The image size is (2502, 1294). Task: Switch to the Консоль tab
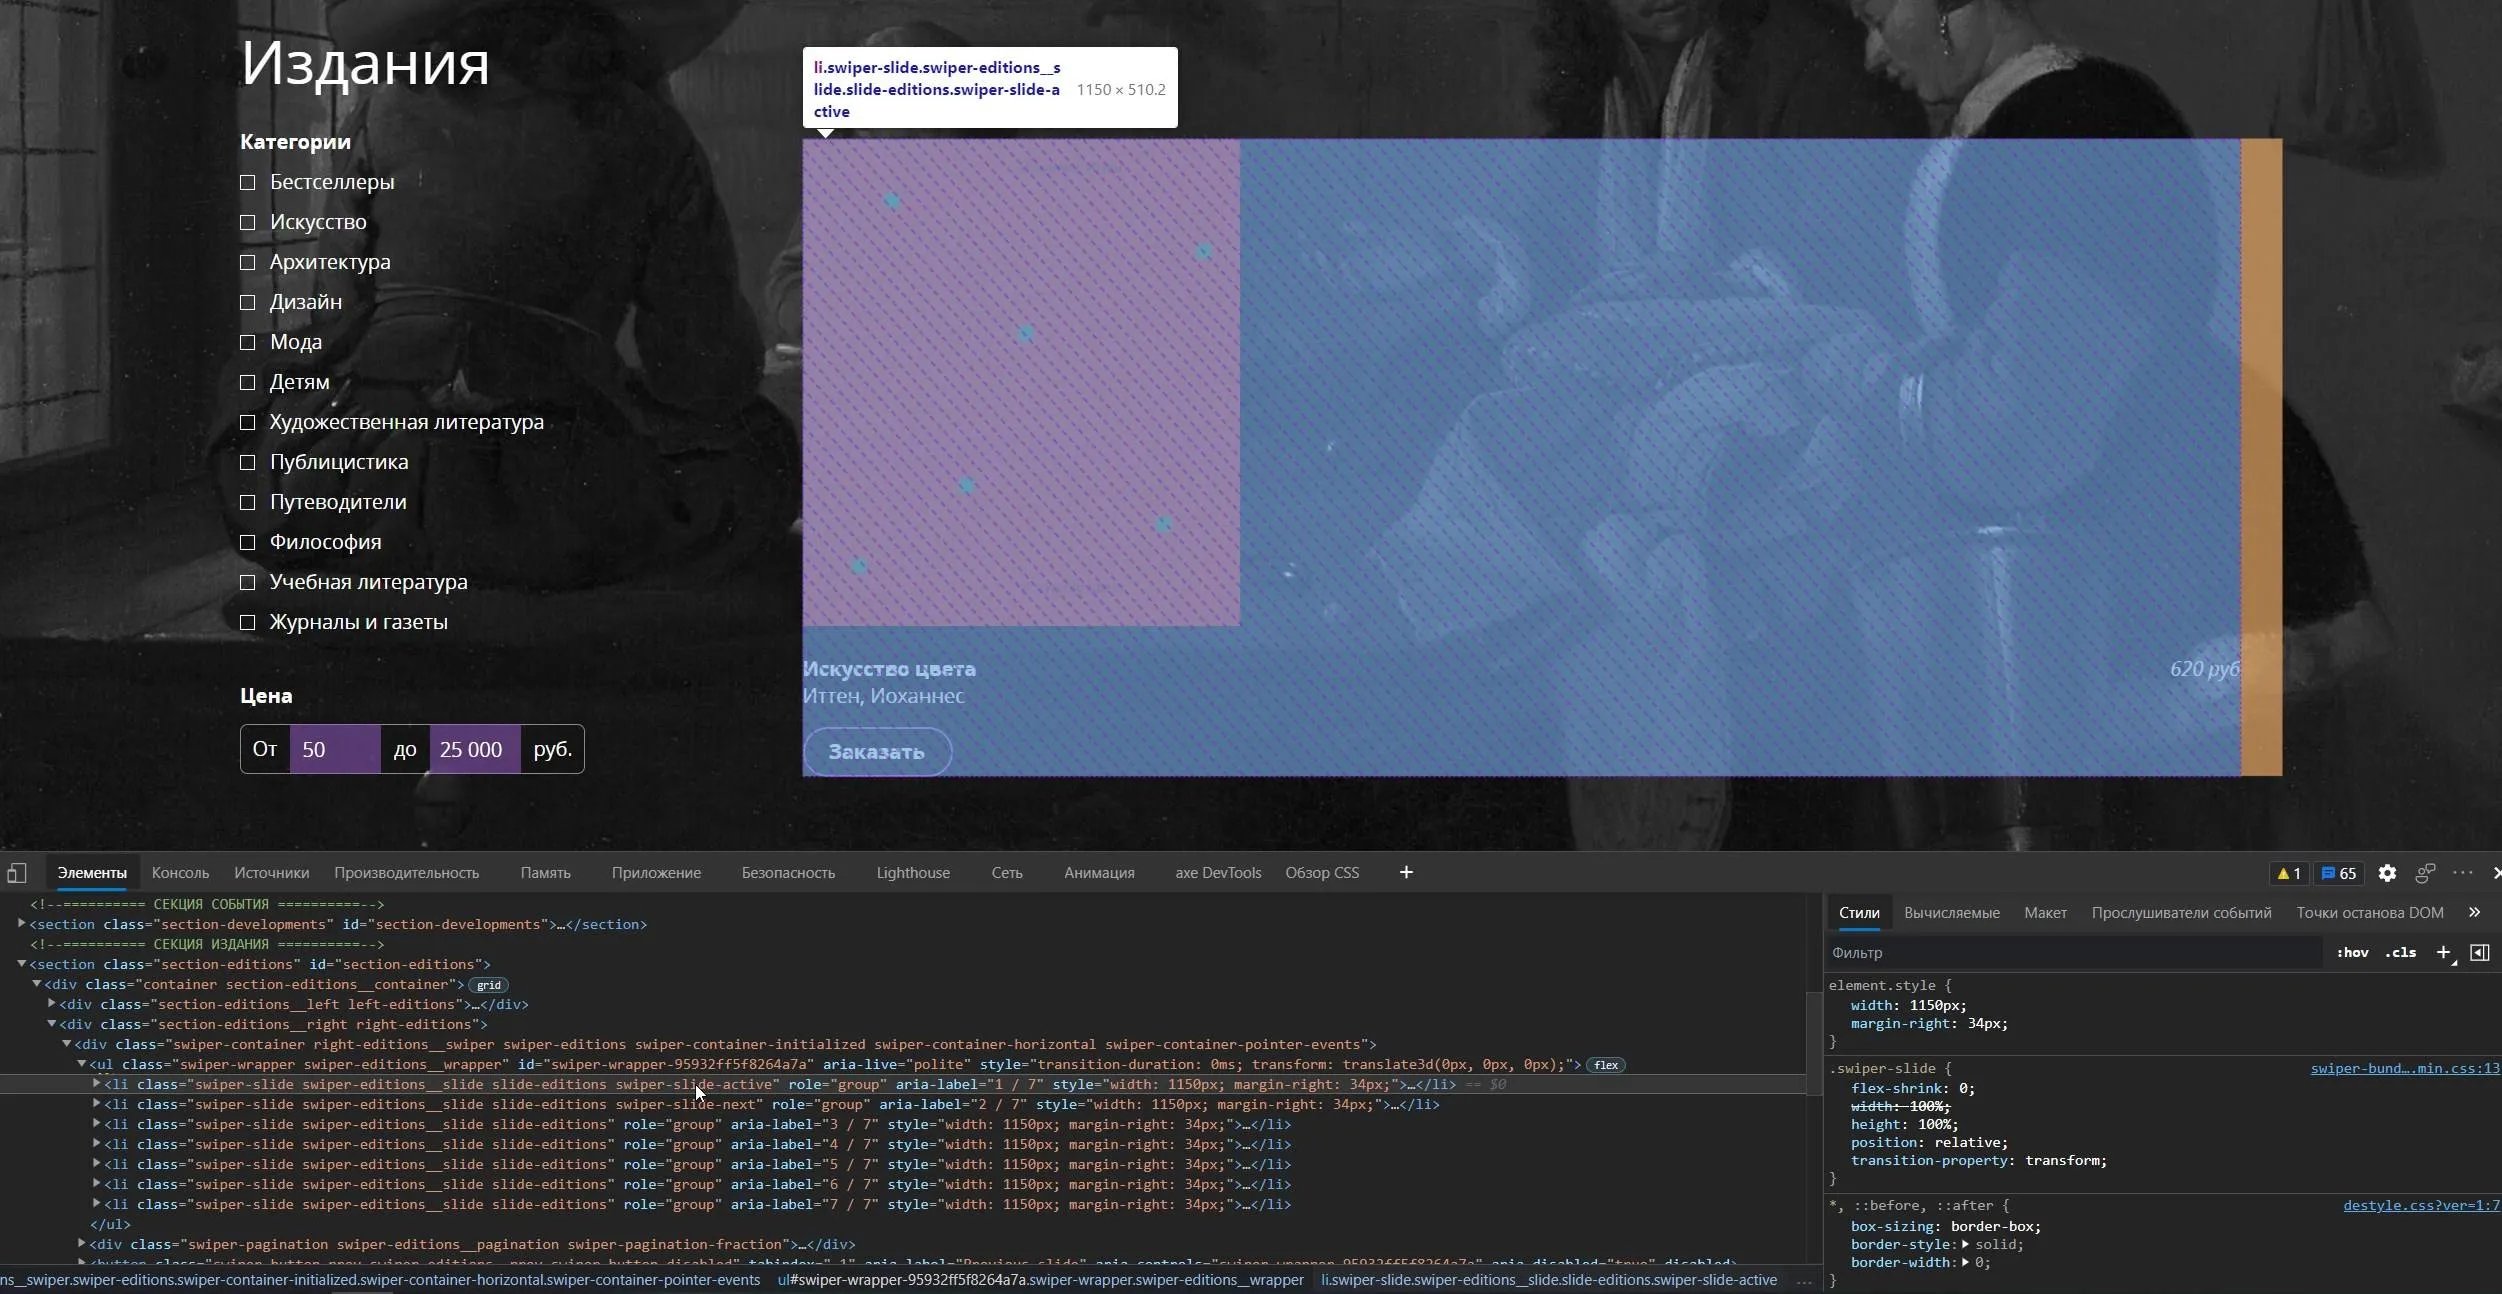tap(180, 873)
